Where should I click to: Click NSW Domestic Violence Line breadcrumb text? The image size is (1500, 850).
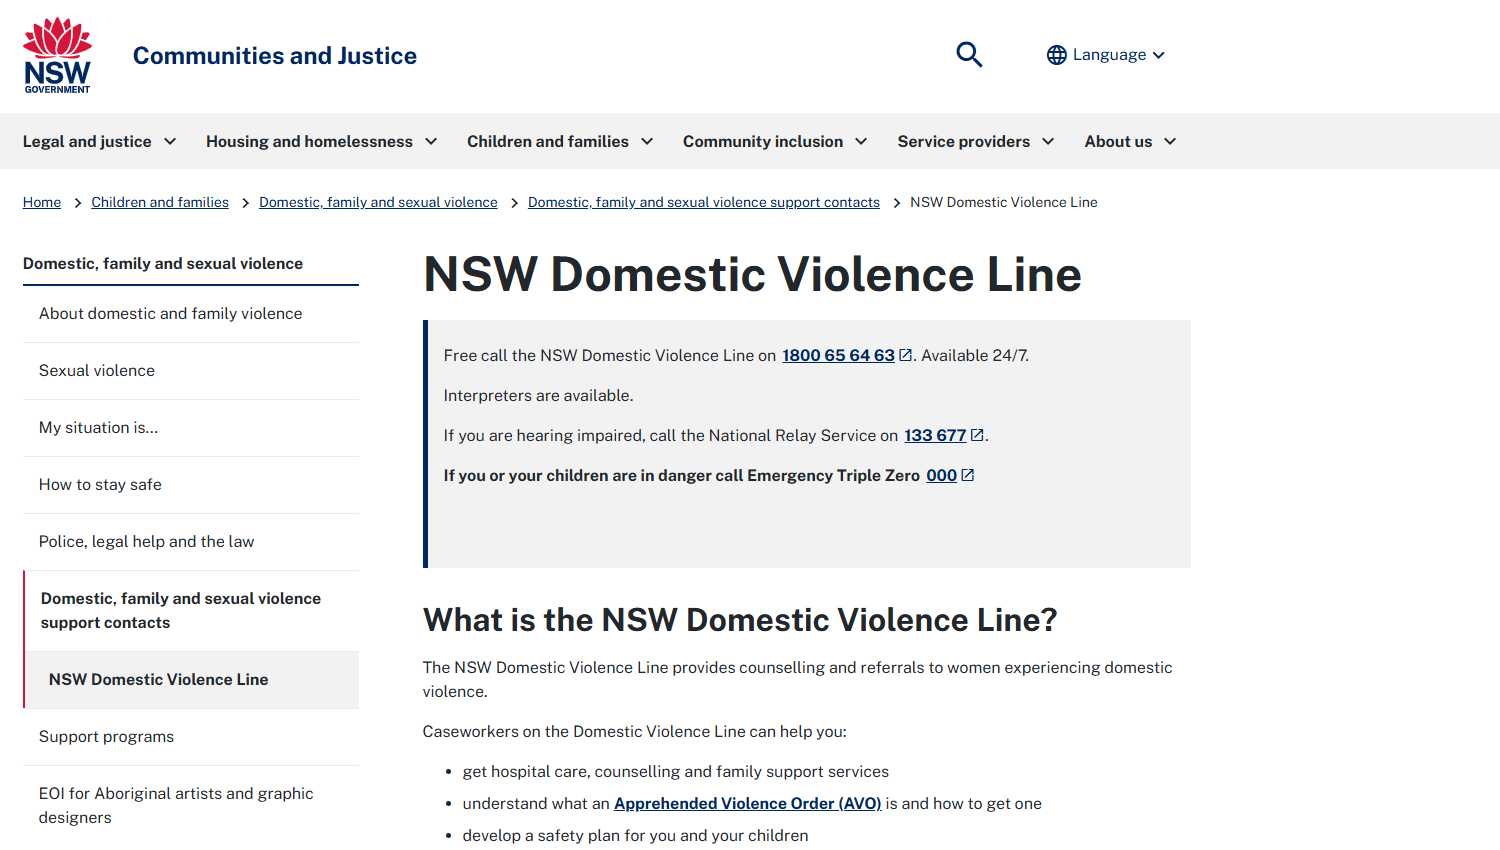tap(1003, 202)
